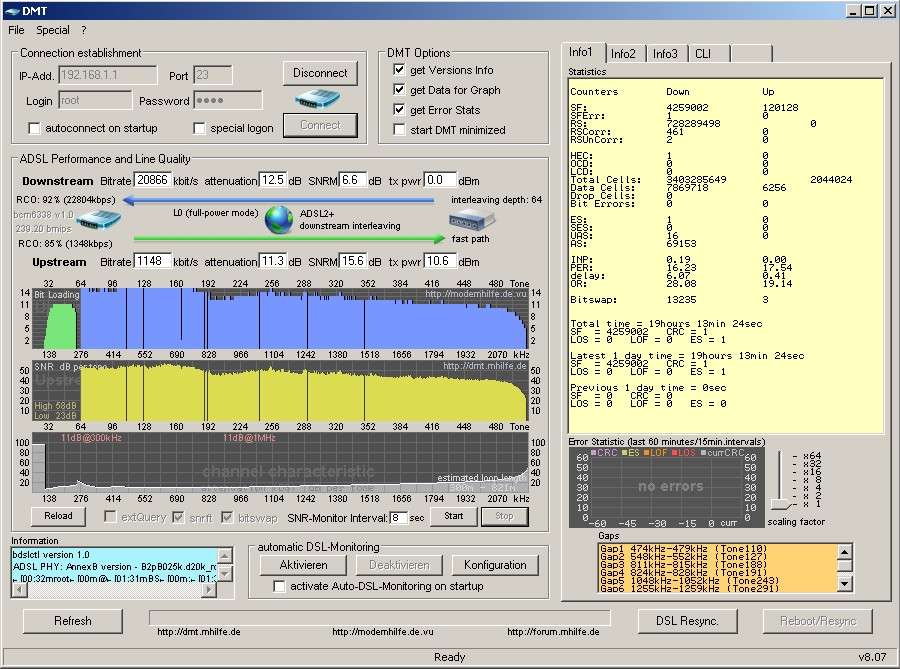Click the Refresh button
900x669 pixels.
(x=73, y=621)
